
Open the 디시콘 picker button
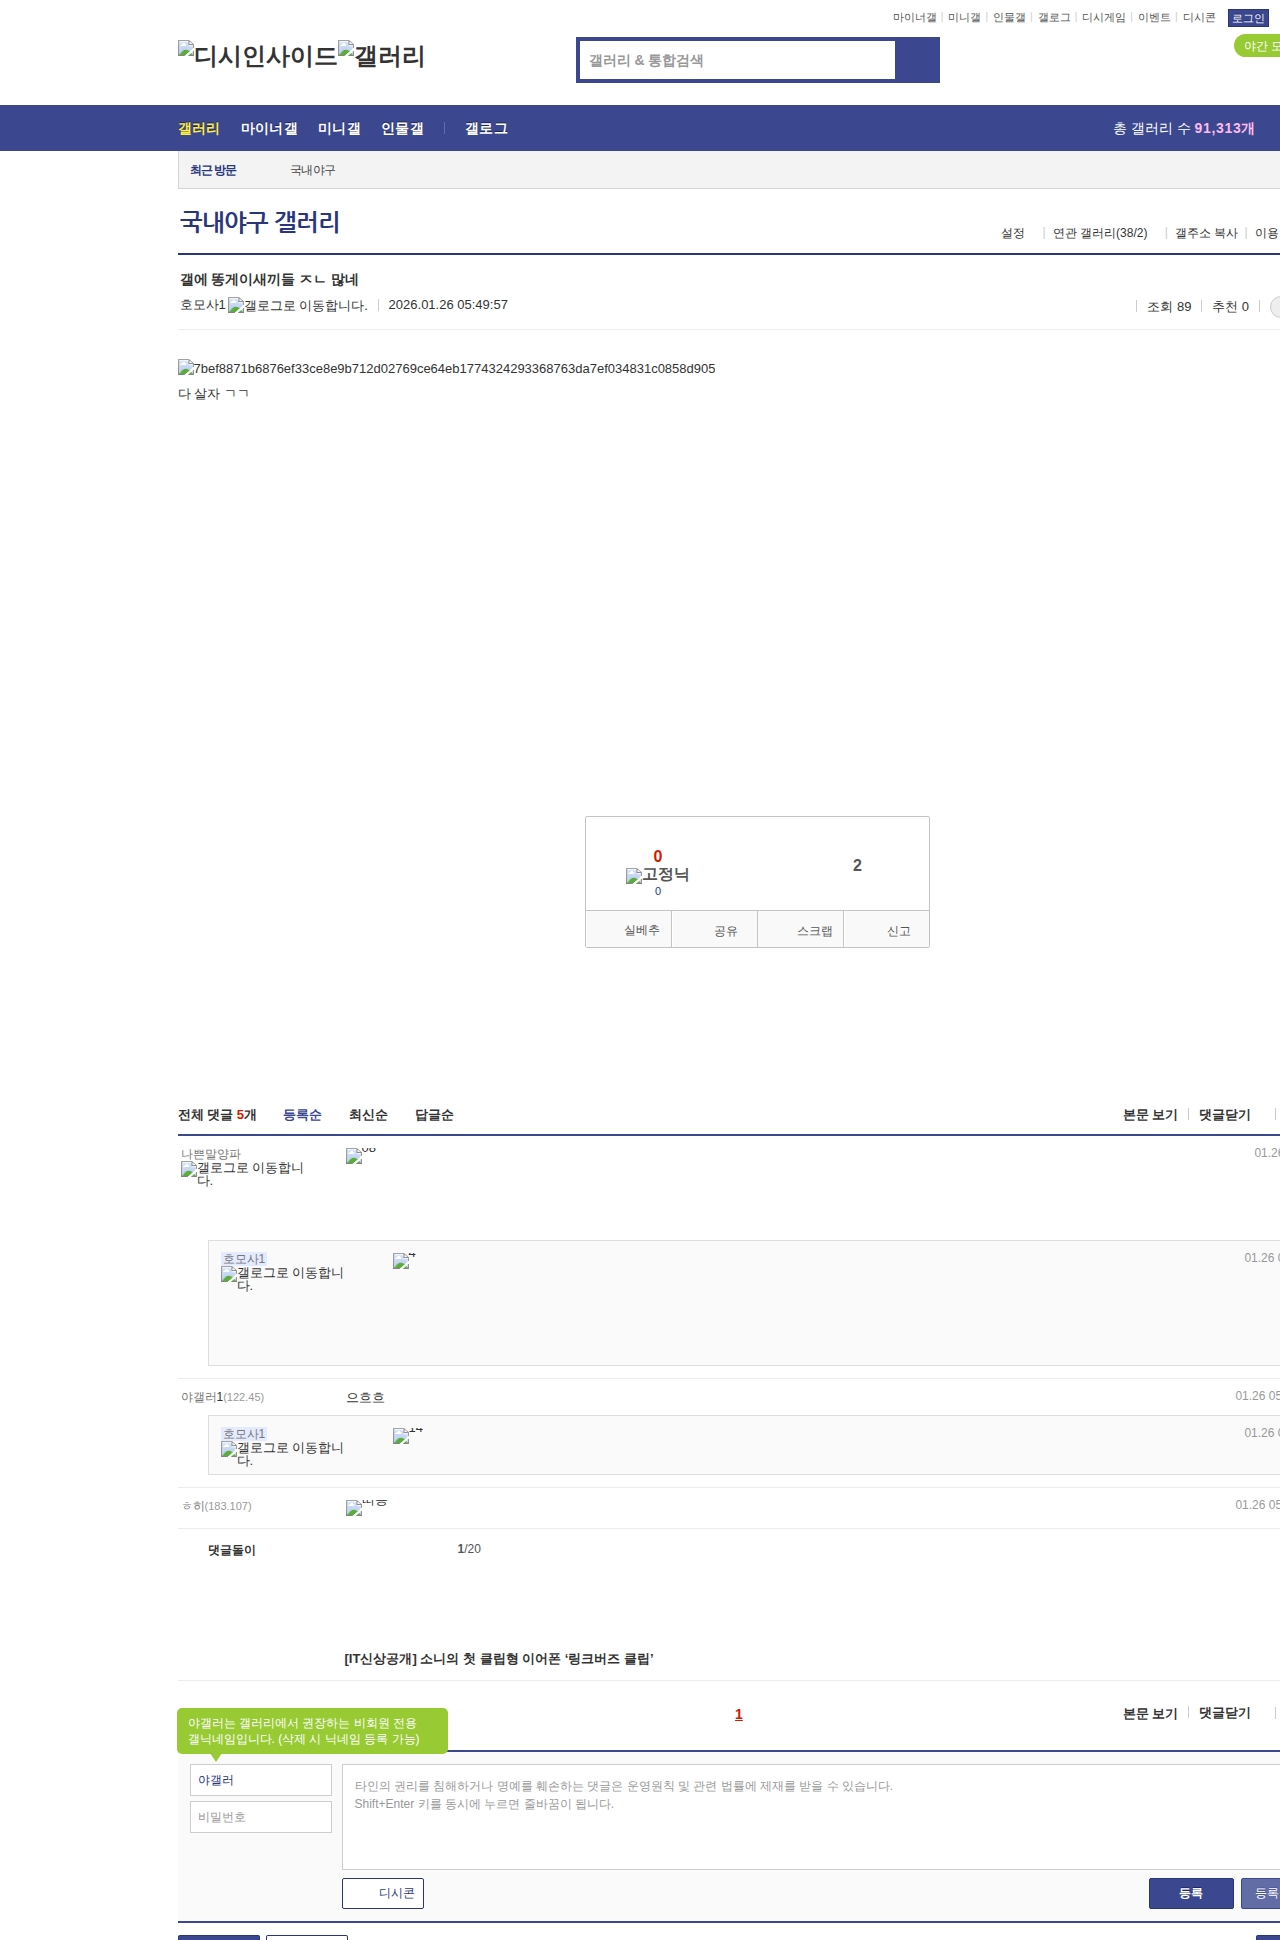click(x=383, y=1893)
